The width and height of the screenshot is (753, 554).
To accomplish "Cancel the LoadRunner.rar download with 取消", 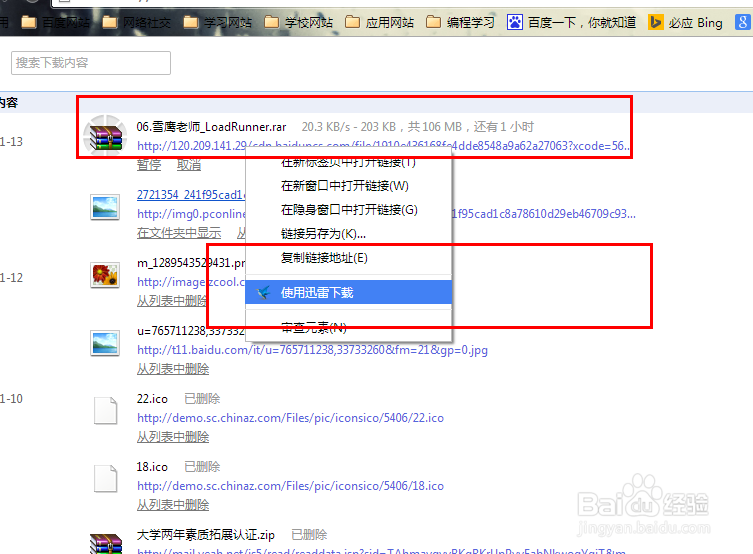I will (189, 165).
